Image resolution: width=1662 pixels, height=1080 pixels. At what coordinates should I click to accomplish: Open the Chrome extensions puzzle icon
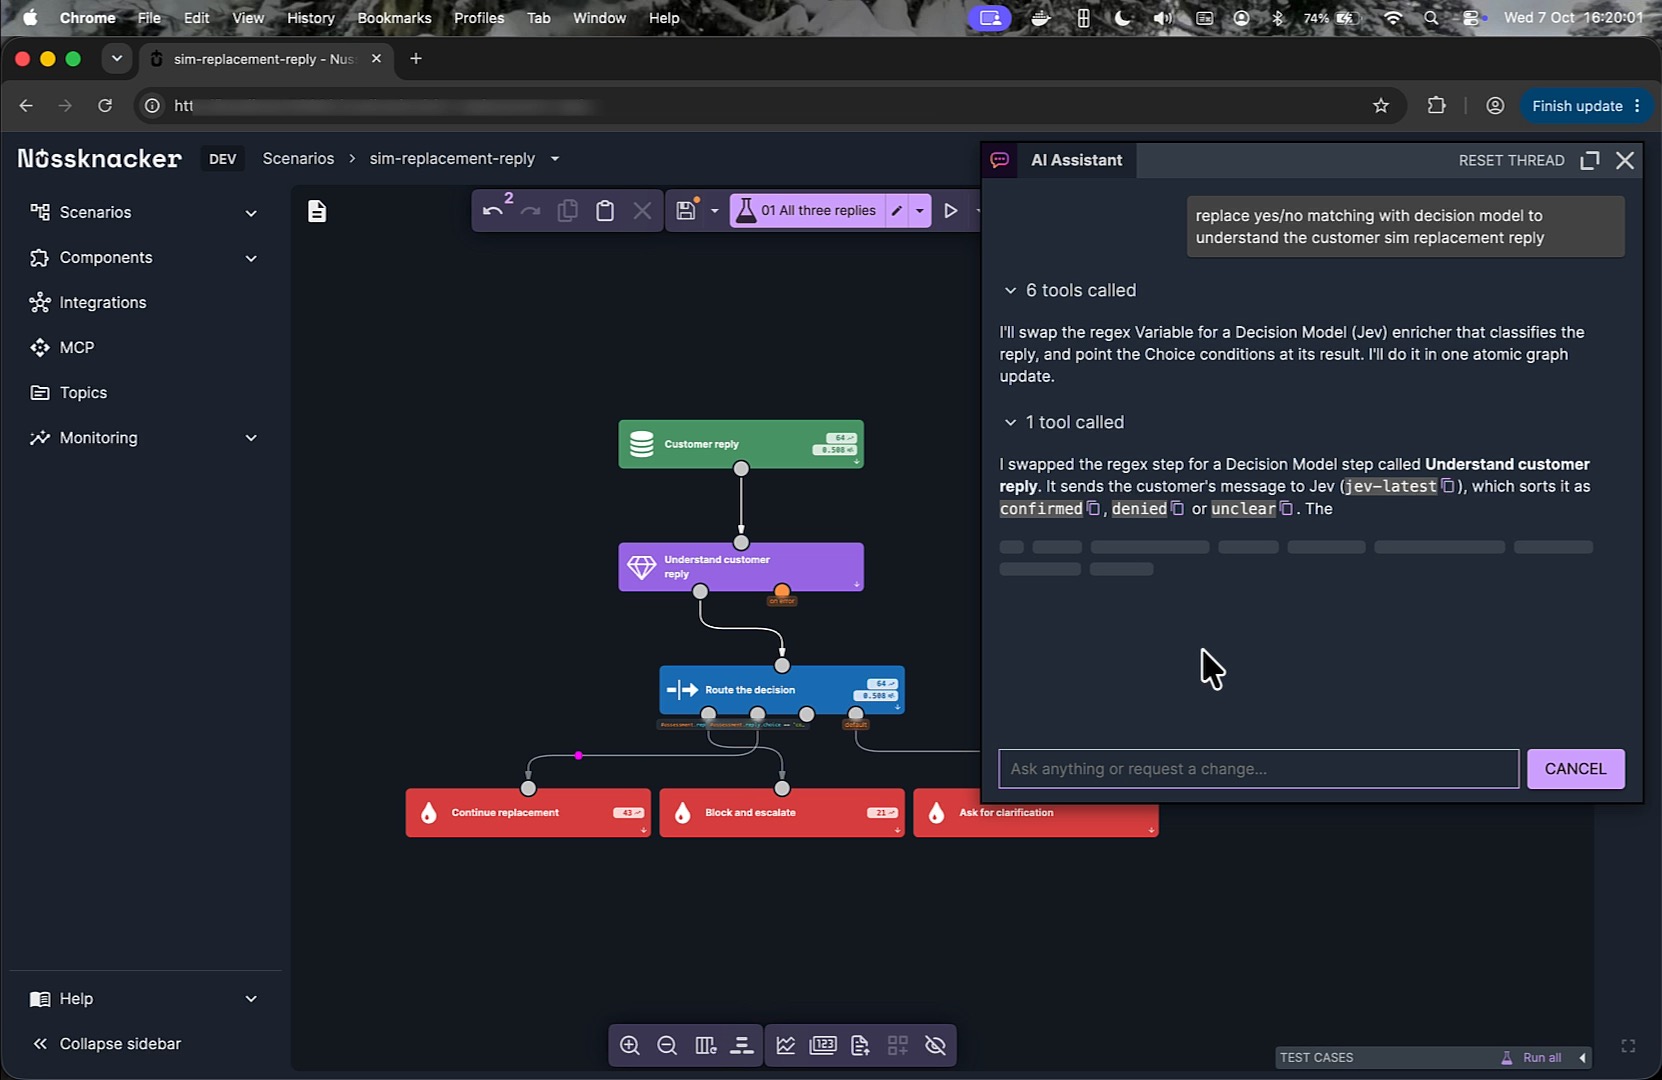point(1436,106)
